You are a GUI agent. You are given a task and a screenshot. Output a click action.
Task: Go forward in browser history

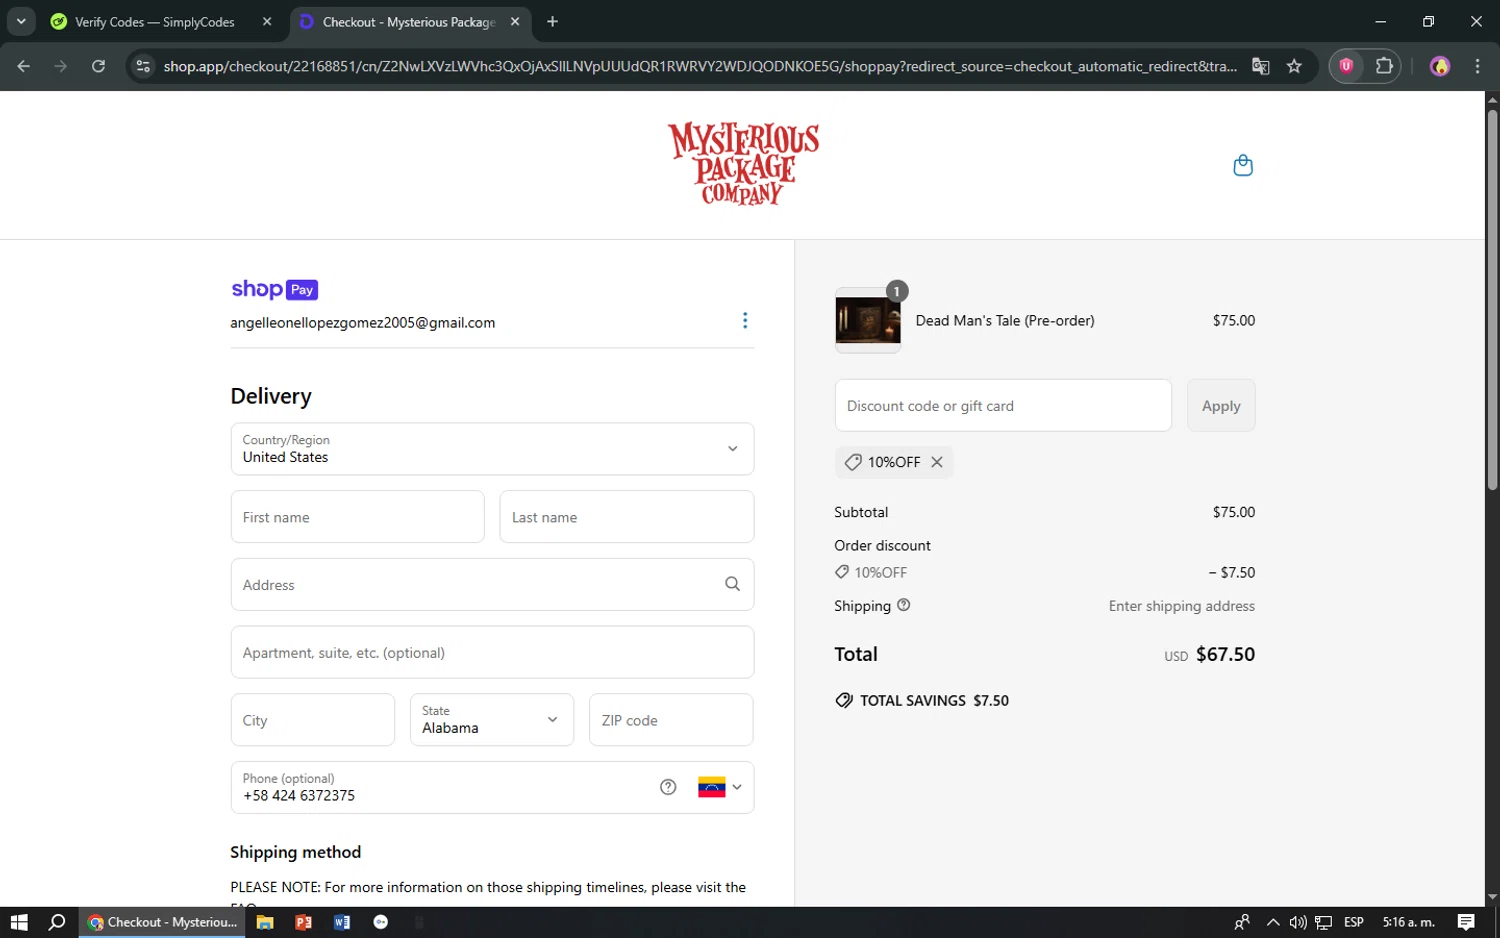coord(61,66)
